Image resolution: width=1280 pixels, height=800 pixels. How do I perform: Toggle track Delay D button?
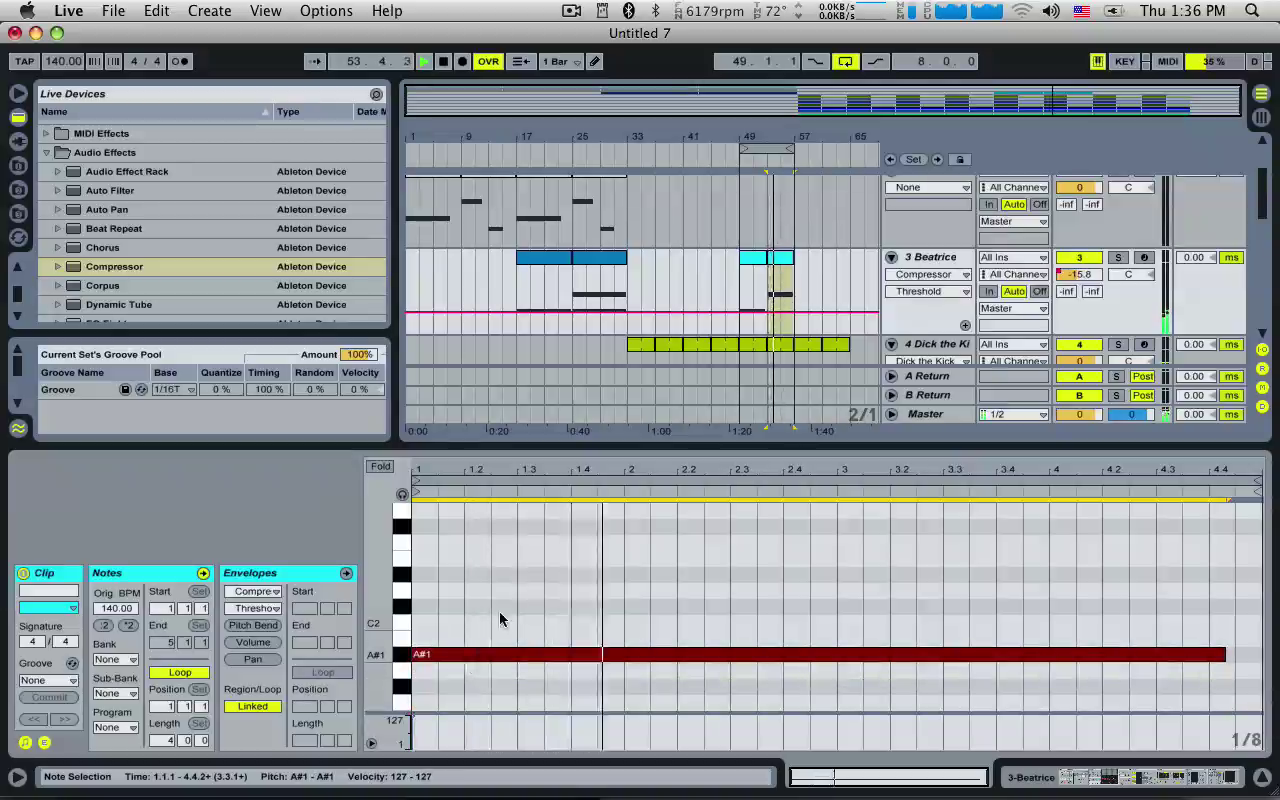coord(1262,406)
